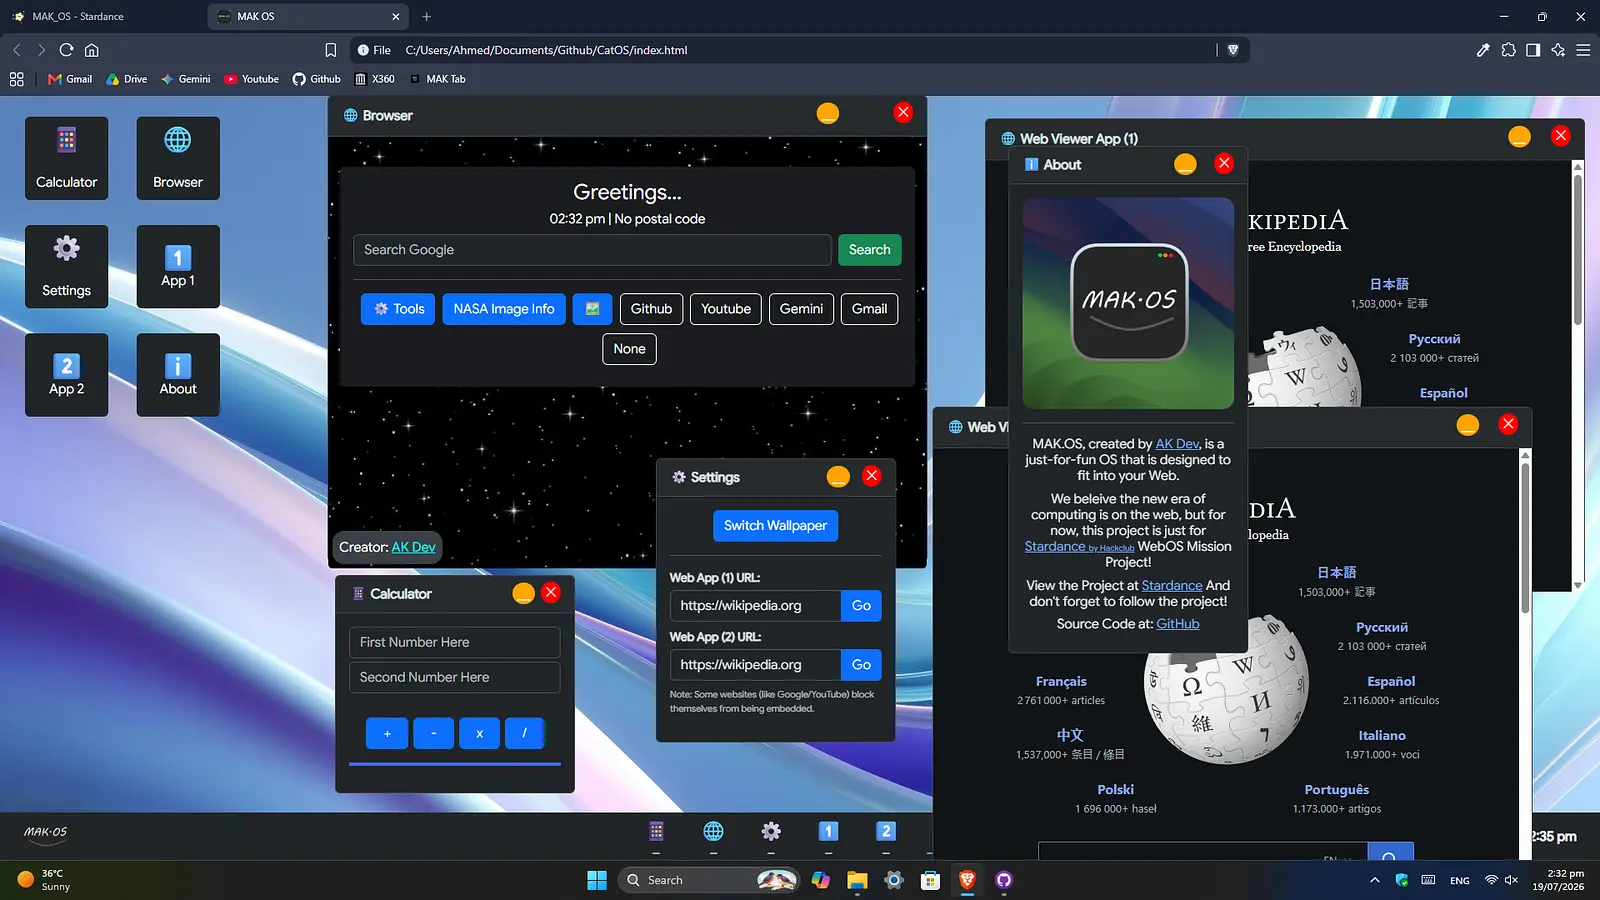Reload the page with the refresh icon

click(x=66, y=50)
